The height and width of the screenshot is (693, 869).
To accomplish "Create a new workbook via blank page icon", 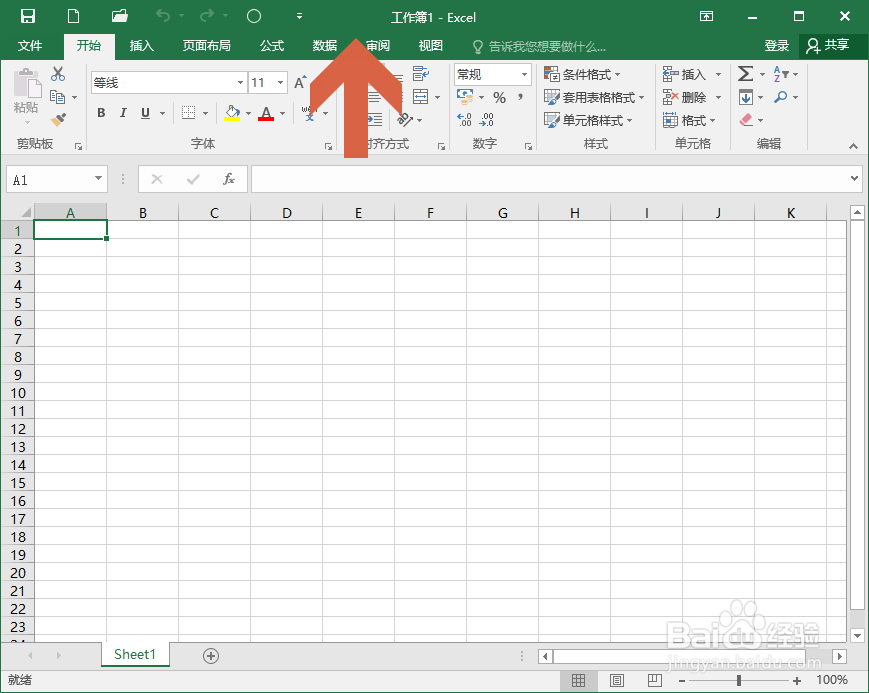I will [x=73, y=16].
